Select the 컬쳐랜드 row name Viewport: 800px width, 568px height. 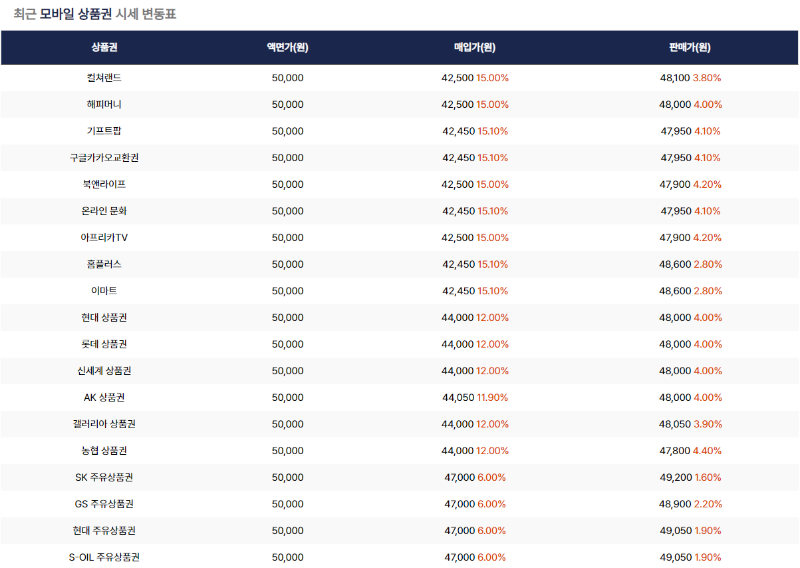pos(104,78)
